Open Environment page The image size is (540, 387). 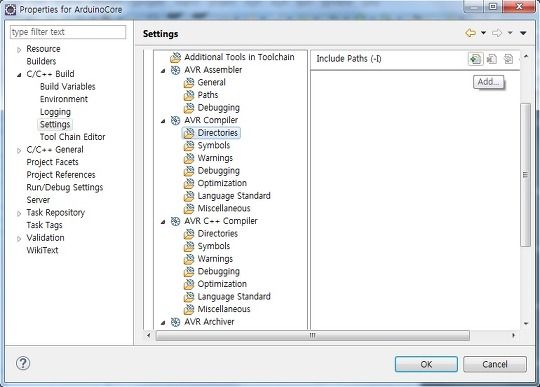pyautogui.click(x=64, y=99)
